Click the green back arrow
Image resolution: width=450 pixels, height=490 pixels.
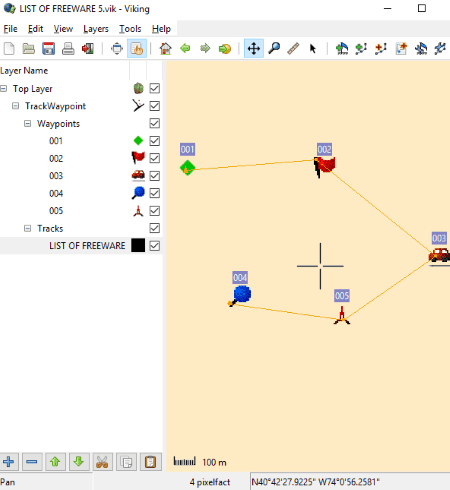185,49
